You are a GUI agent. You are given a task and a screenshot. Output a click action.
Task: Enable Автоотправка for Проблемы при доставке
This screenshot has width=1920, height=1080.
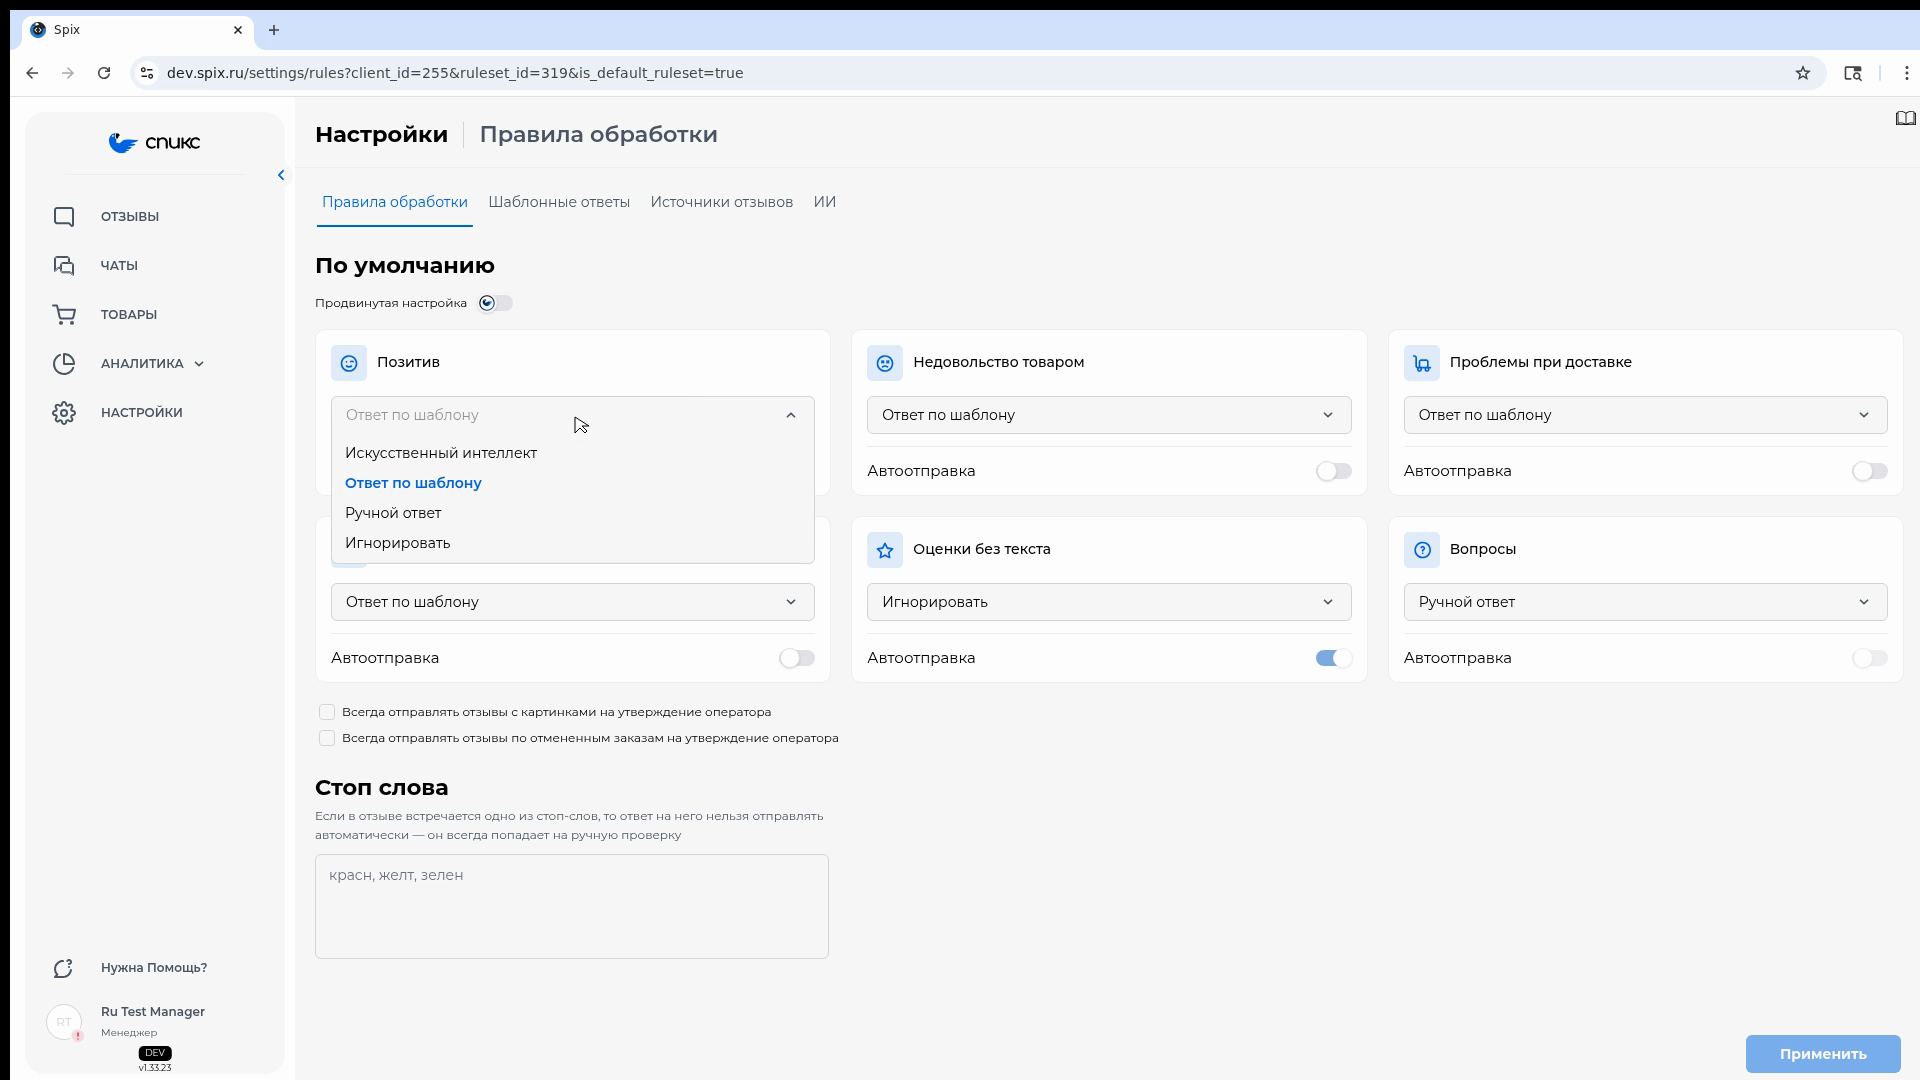coord(1869,471)
